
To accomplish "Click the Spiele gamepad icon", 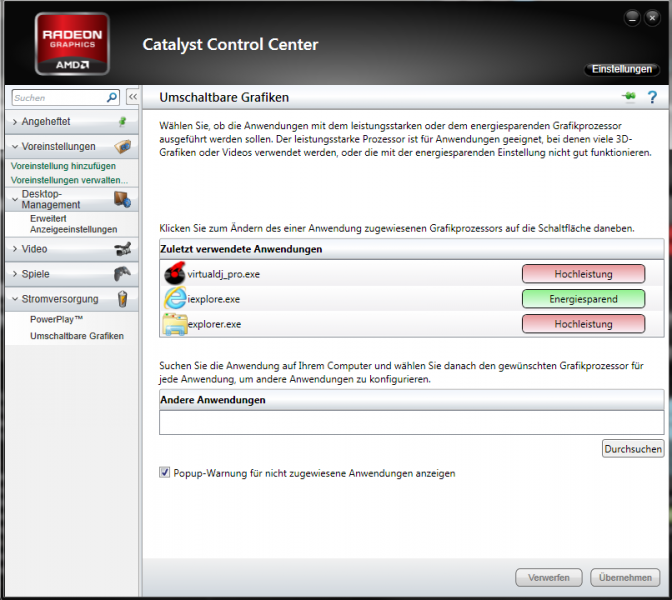I will pos(123,274).
